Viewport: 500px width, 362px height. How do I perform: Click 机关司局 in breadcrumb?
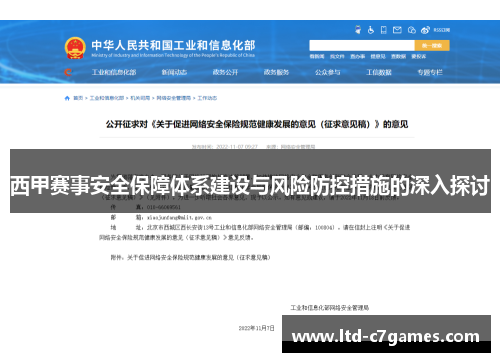click(140, 98)
